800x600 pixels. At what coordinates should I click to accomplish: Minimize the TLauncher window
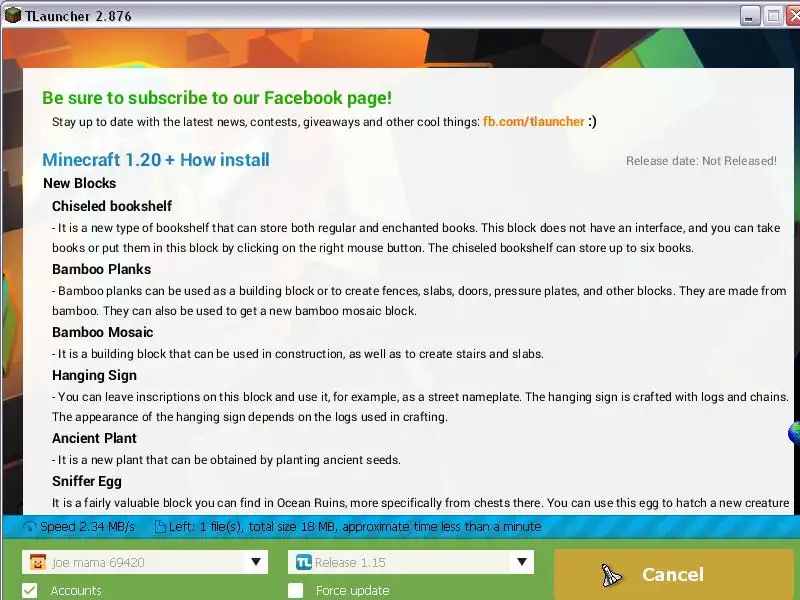point(750,16)
